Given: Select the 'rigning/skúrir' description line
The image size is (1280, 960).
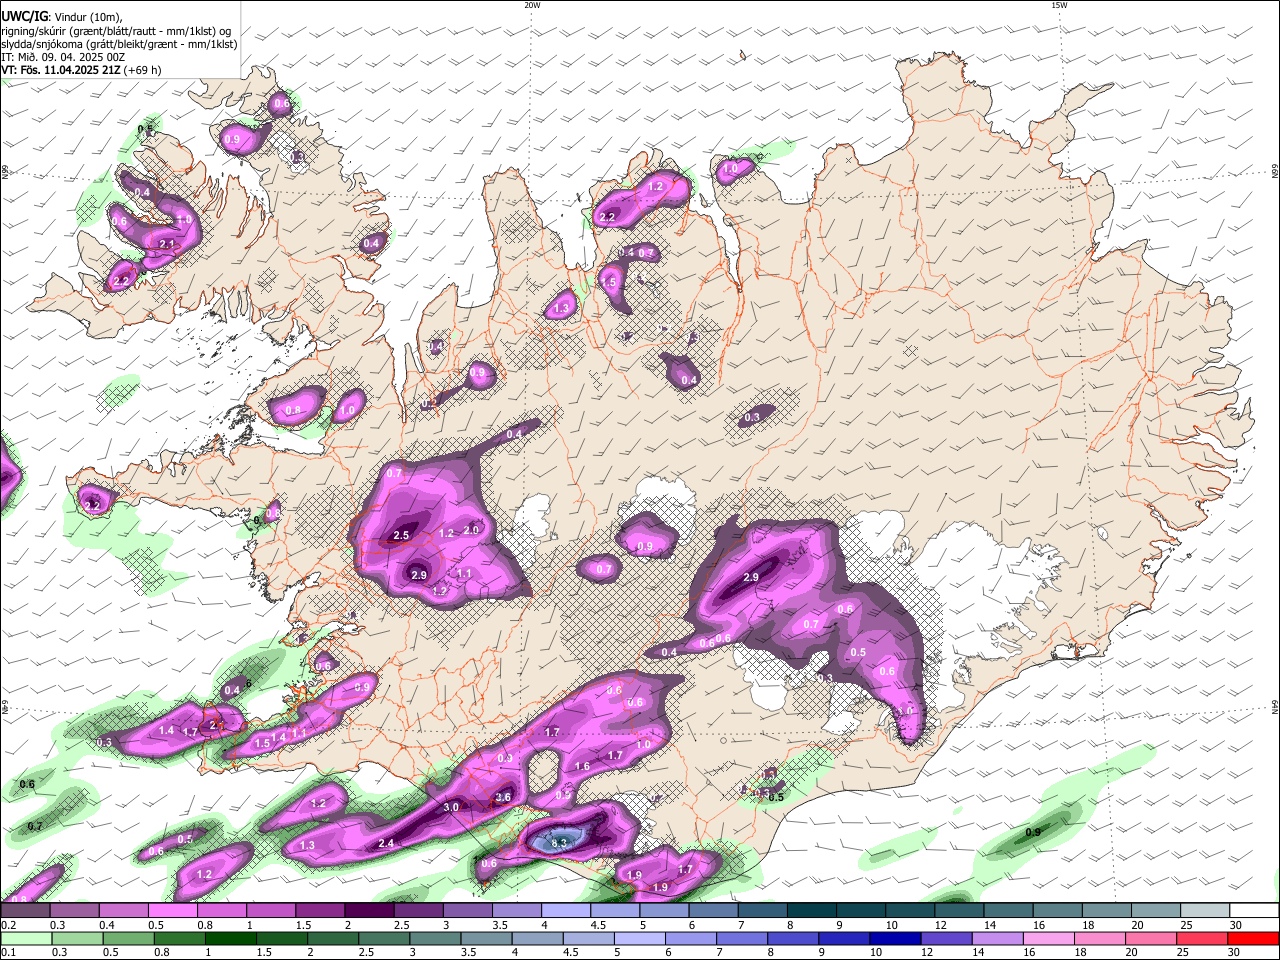Looking at the screenshot, I should (116, 31).
